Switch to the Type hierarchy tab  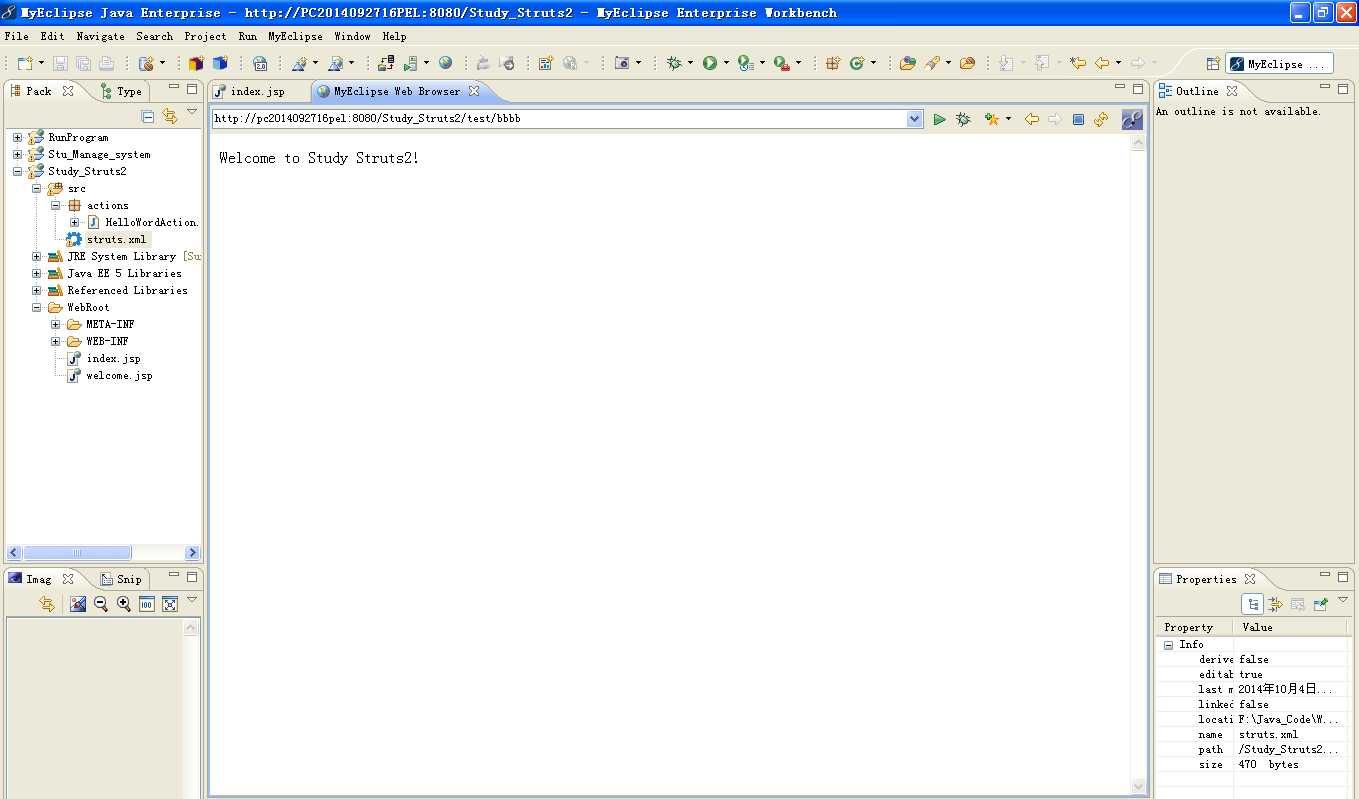tap(121, 91)
